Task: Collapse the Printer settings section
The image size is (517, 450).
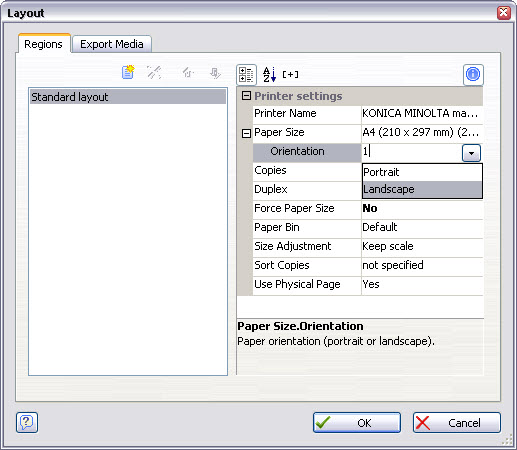Action: 246,96
